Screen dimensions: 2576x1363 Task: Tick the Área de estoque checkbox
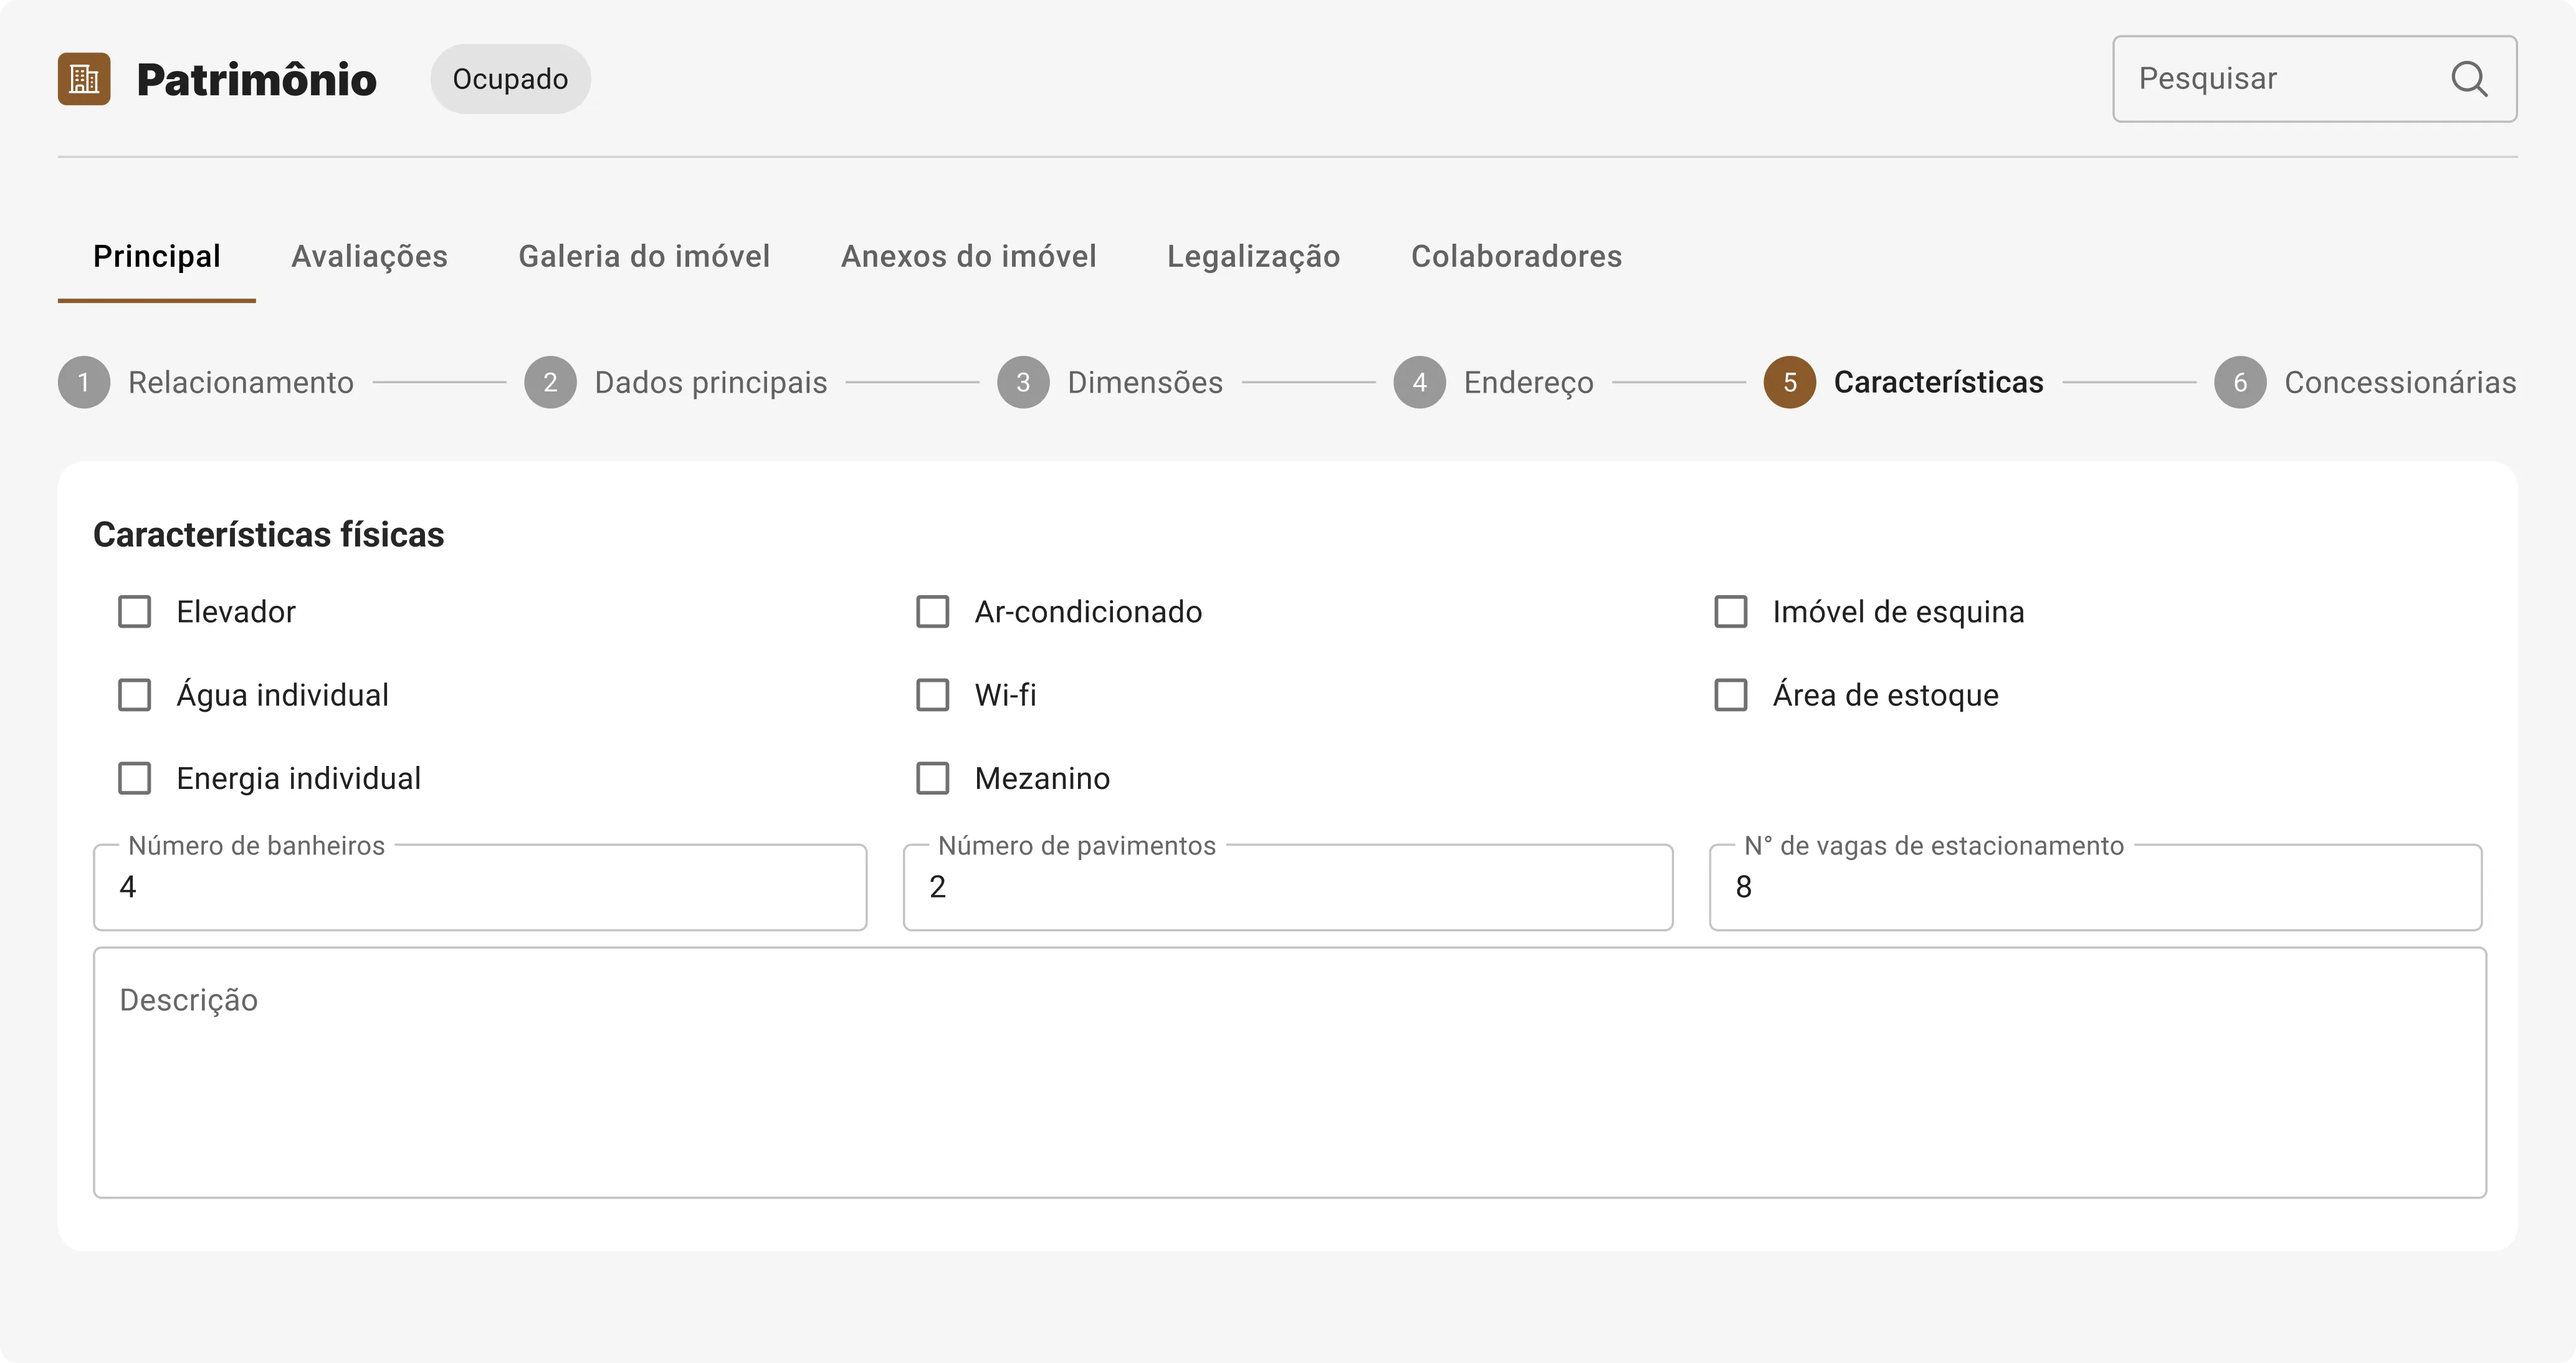tap(1731, 695)
